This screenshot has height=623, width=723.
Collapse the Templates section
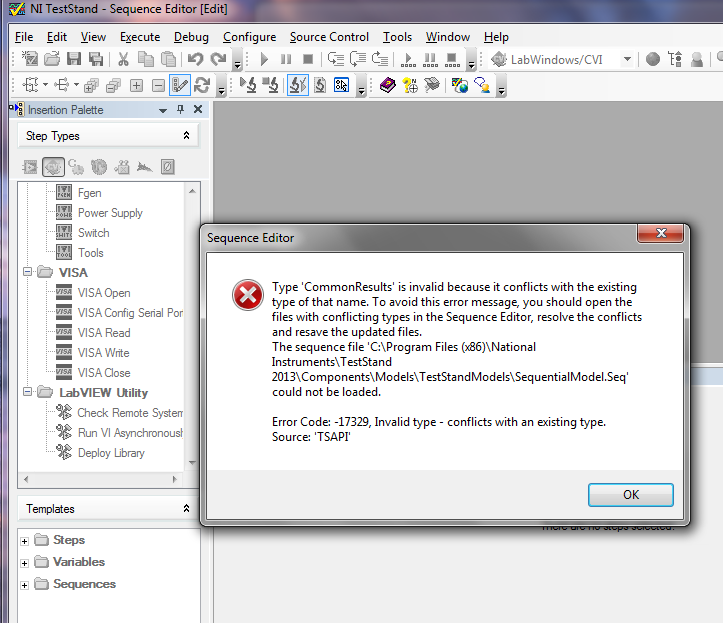click(x=186, y=508)
